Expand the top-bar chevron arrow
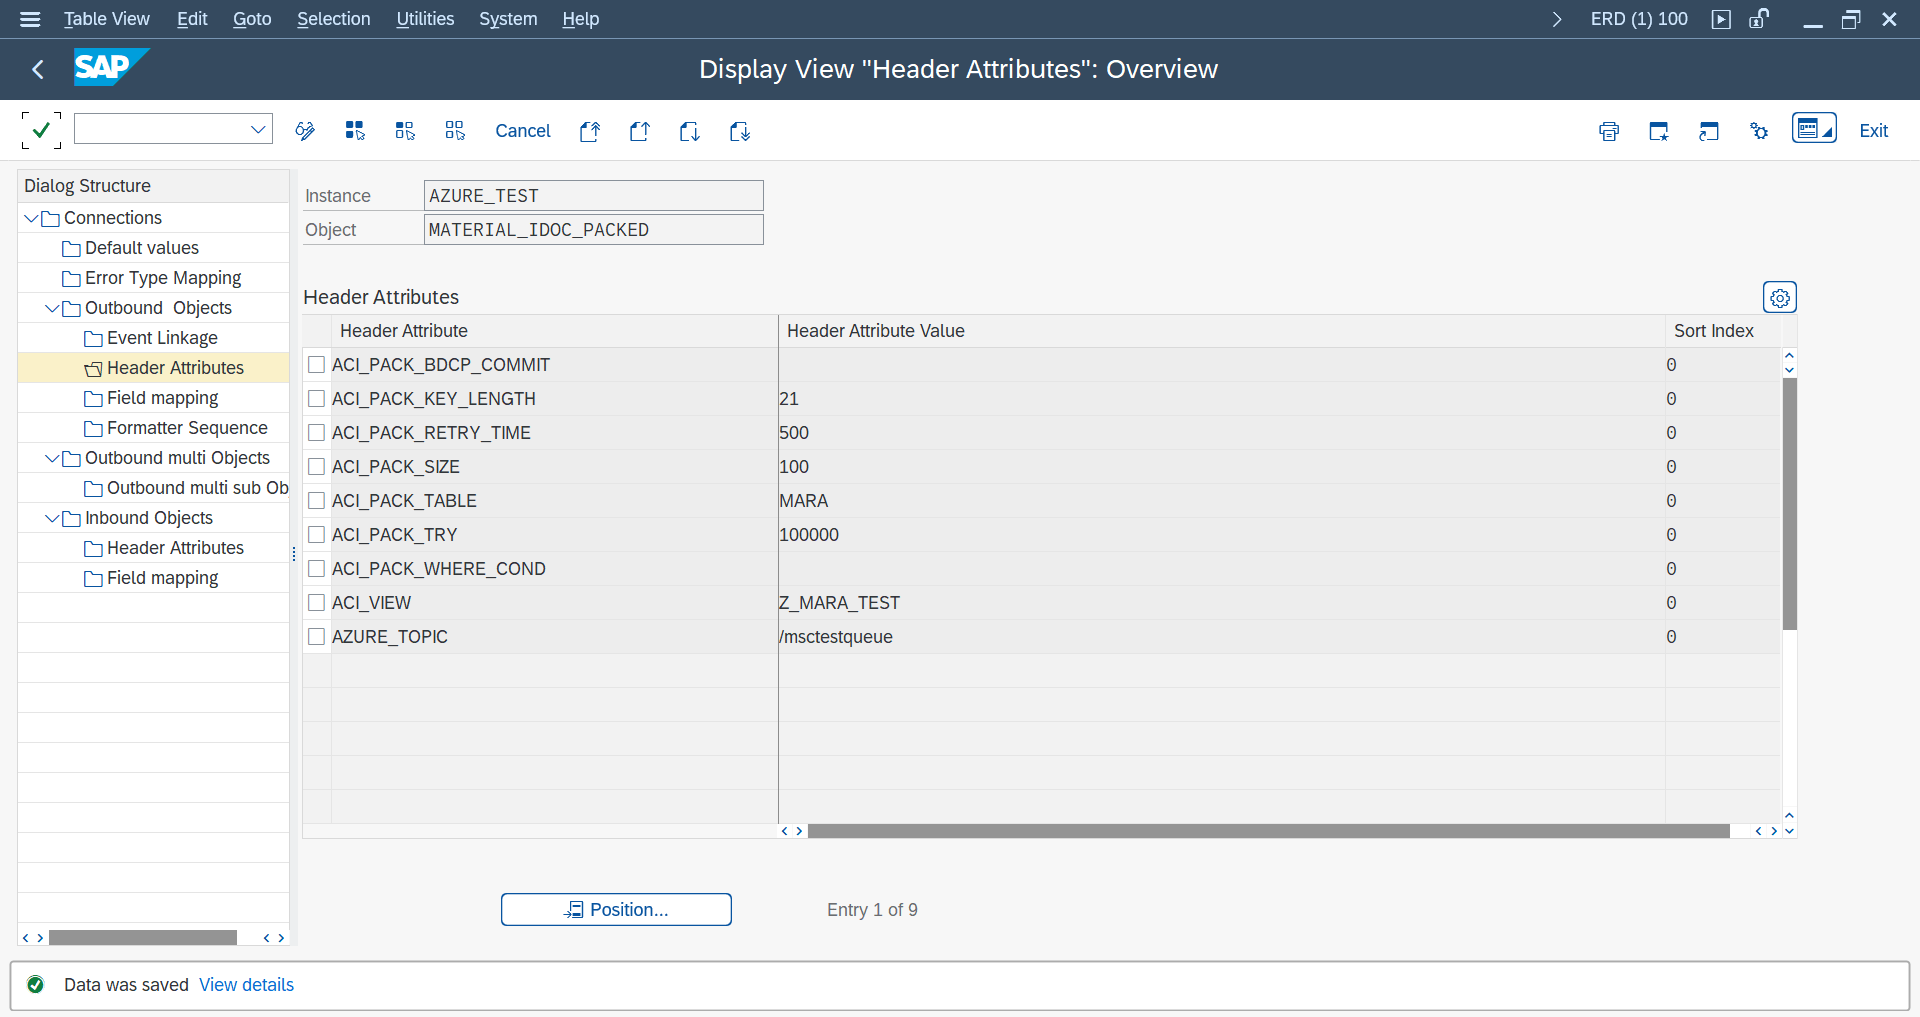The height and width of the screenshot is (1017, 1920). [1557, 19]
